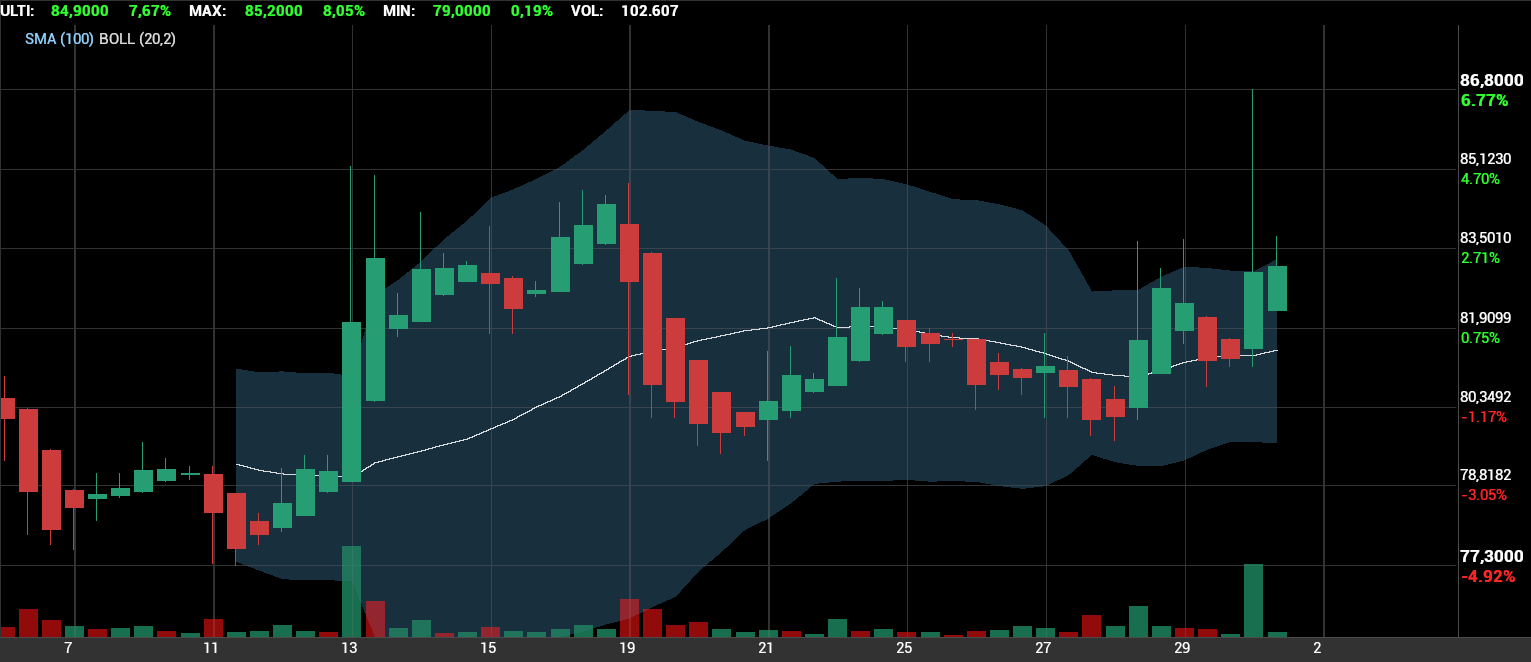
Task: Click date label 29 on time axis
Action: pyautogui.click(x=1182, y=649)
